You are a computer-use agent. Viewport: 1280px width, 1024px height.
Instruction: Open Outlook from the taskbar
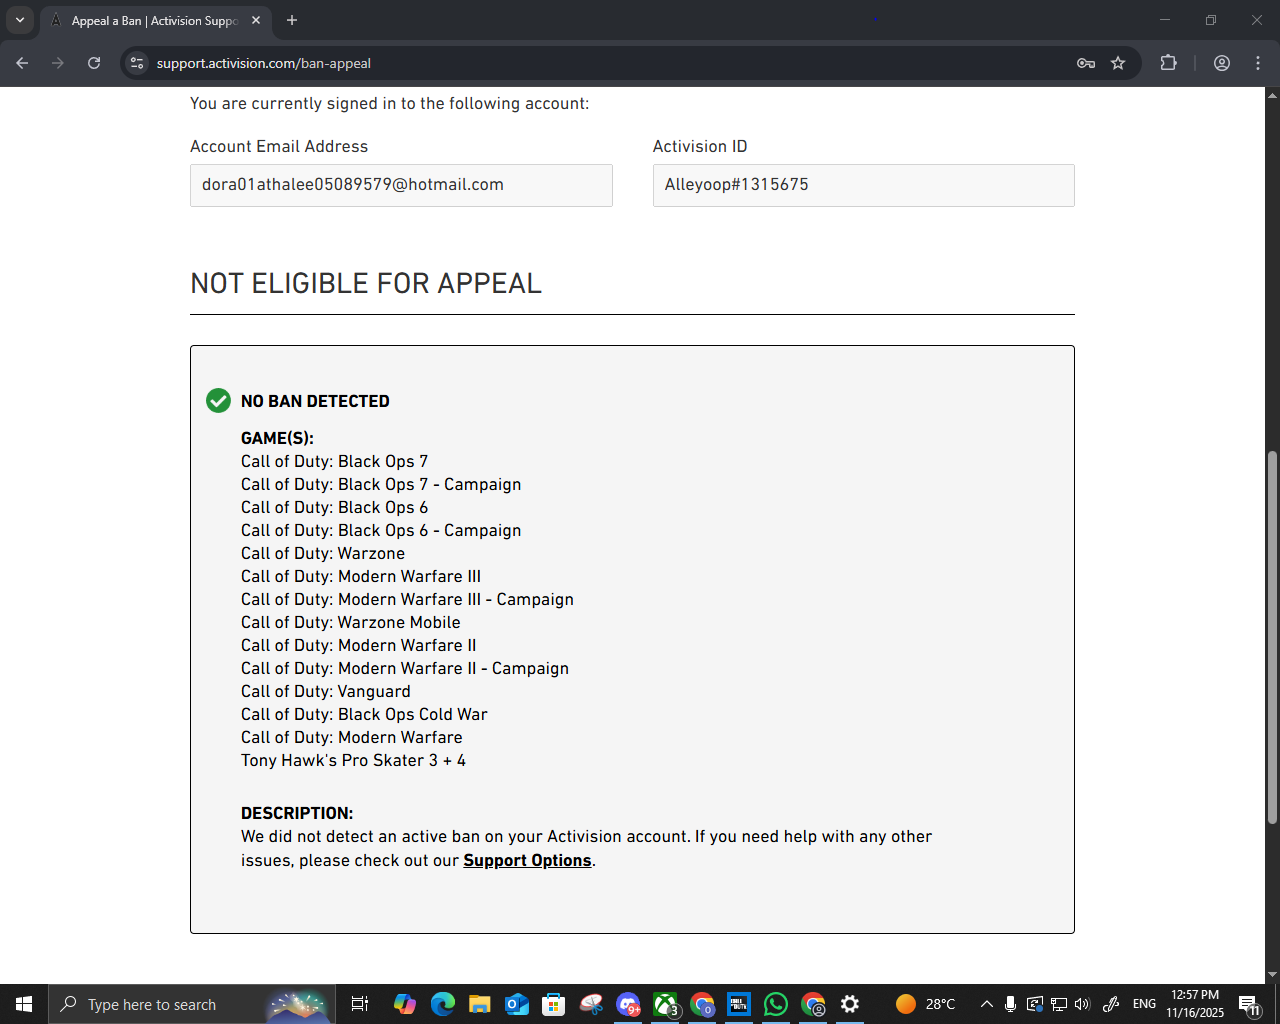(517, 1004)
